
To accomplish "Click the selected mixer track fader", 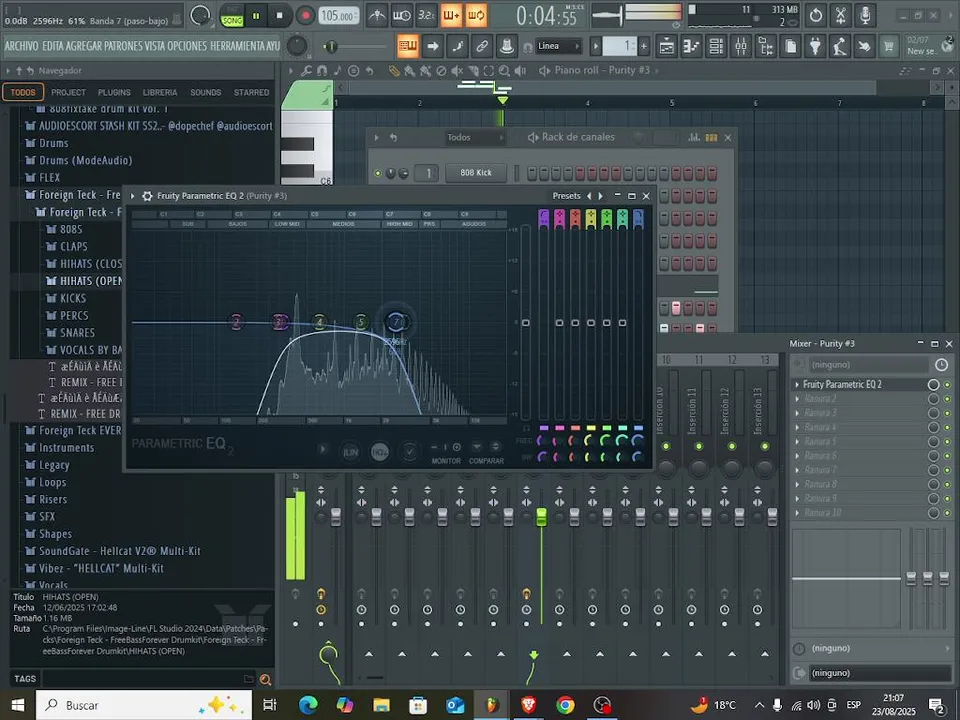I will point(541,516).
